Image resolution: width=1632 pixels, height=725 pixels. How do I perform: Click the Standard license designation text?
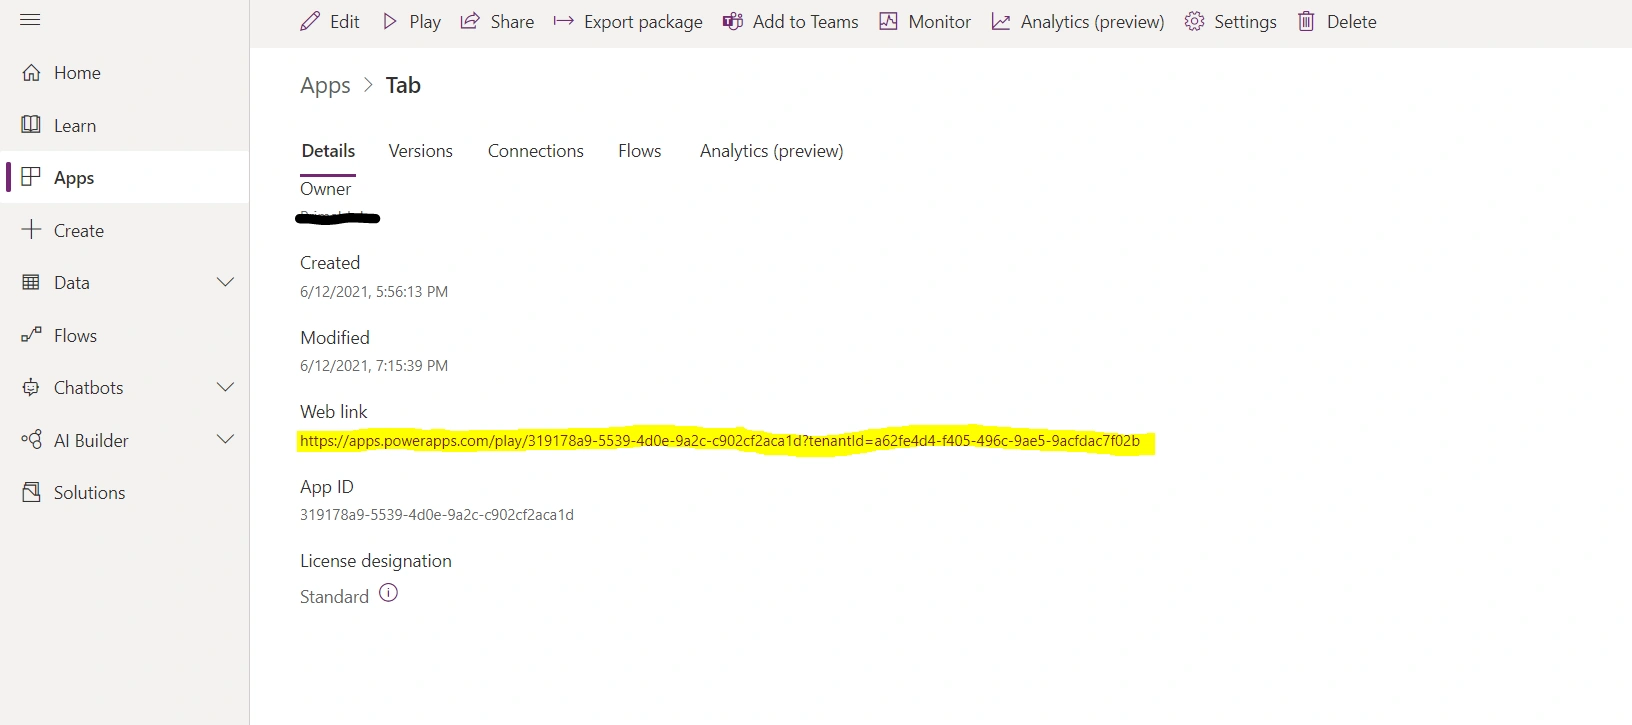tap(334, 596)
